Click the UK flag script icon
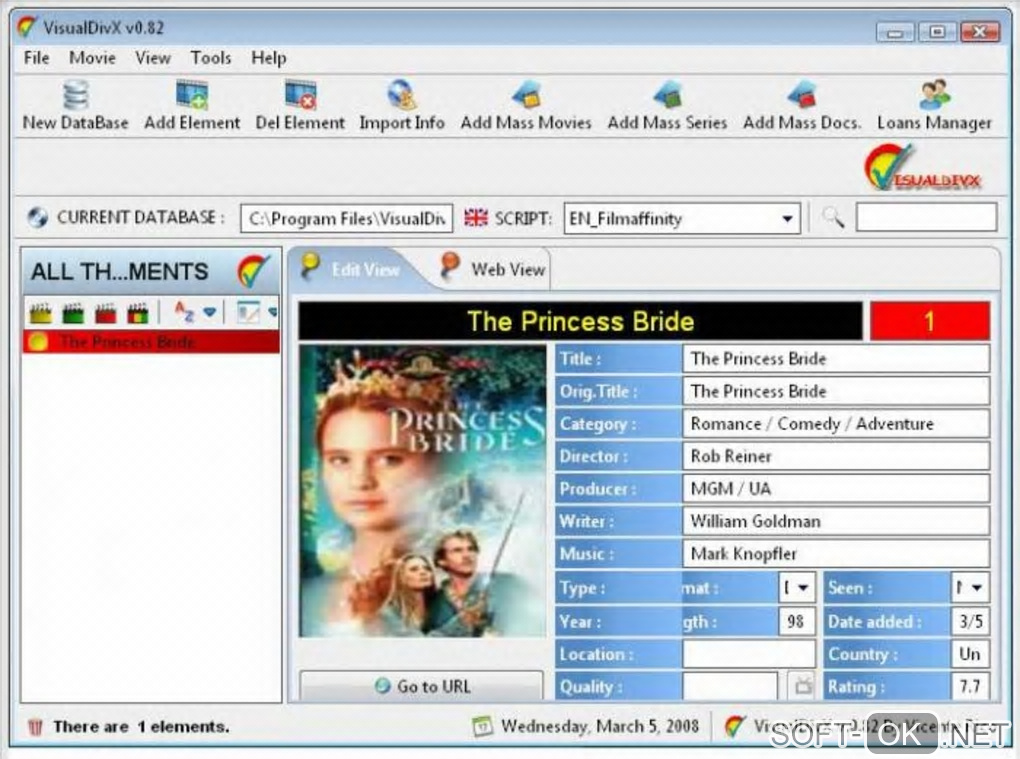Image resolution: width=1020 pixels, height=759 pixels. tap(476, 217)
